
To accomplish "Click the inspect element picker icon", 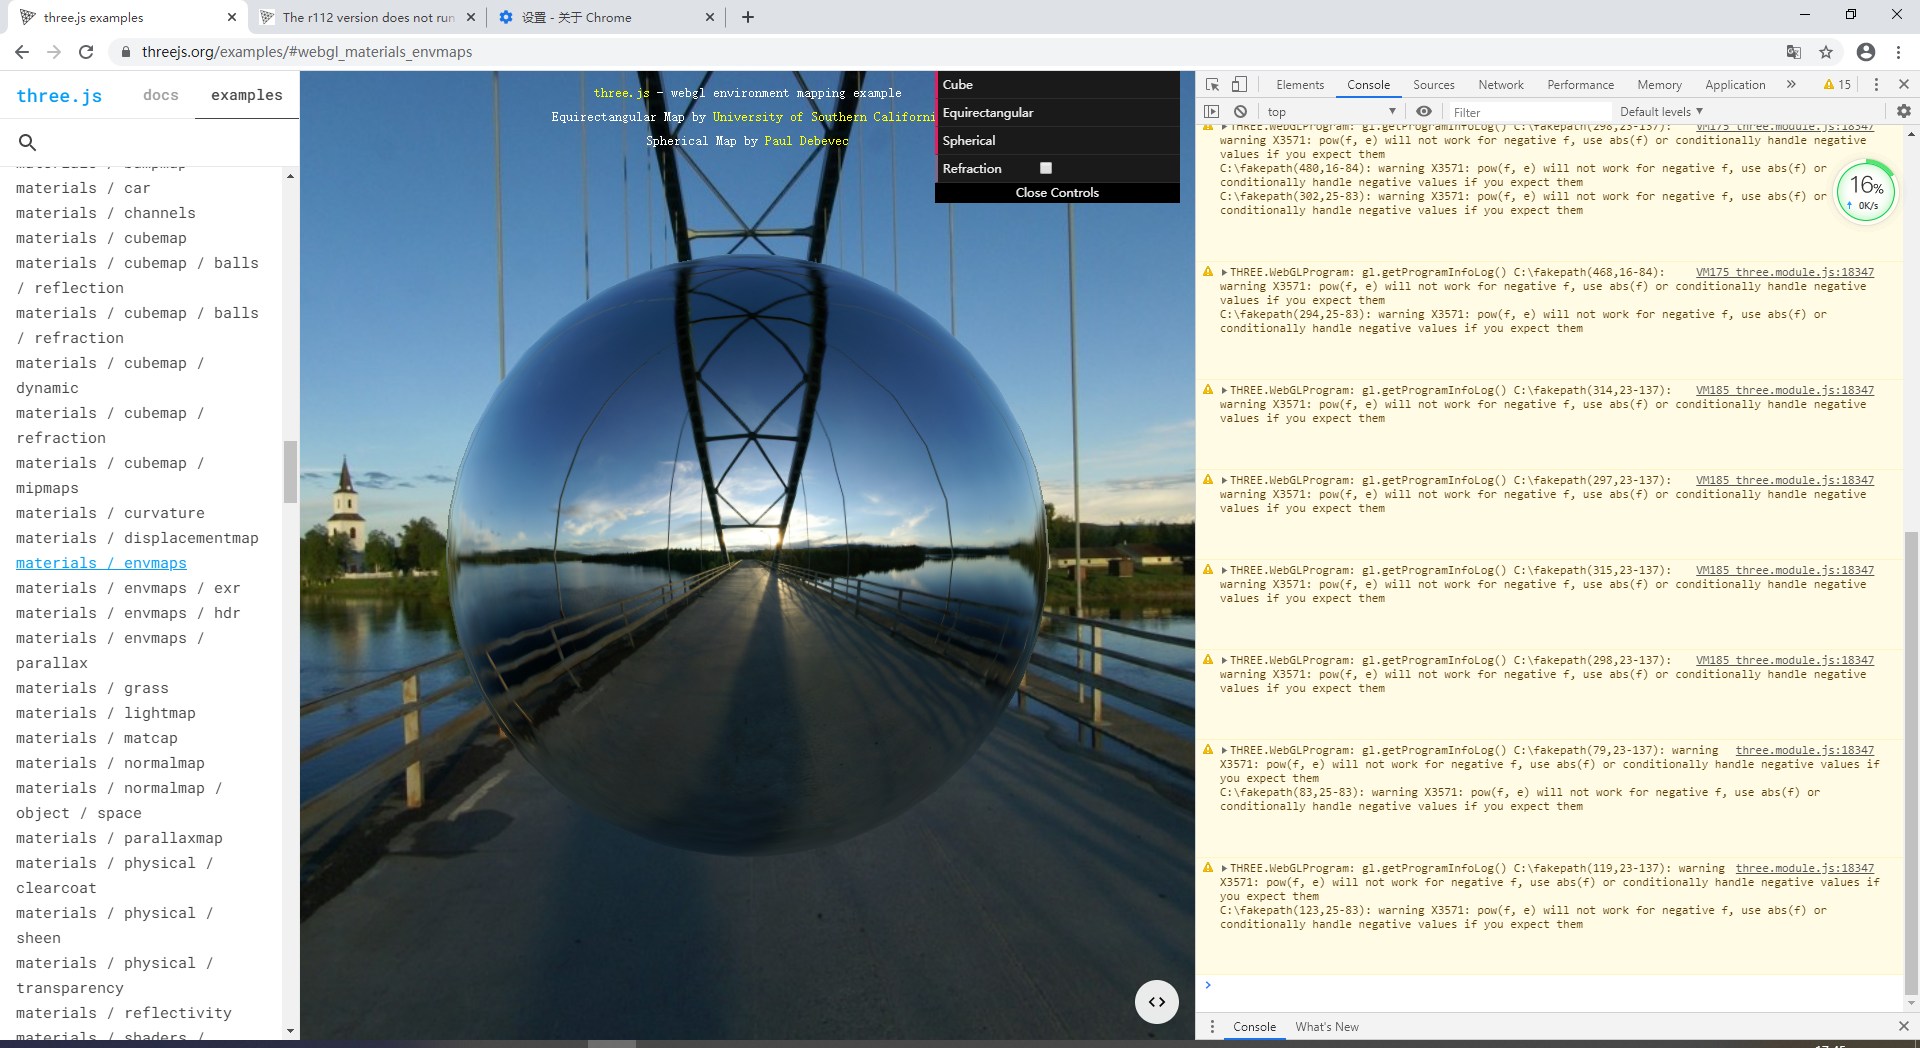I will point(1212,85).
